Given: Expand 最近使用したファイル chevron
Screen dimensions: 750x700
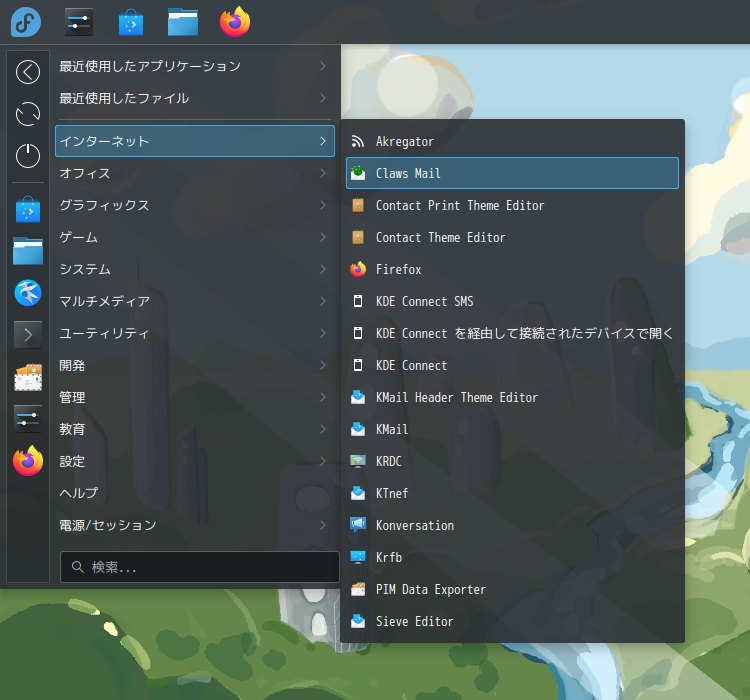Looking at the screenshot, I should [323, 98].
